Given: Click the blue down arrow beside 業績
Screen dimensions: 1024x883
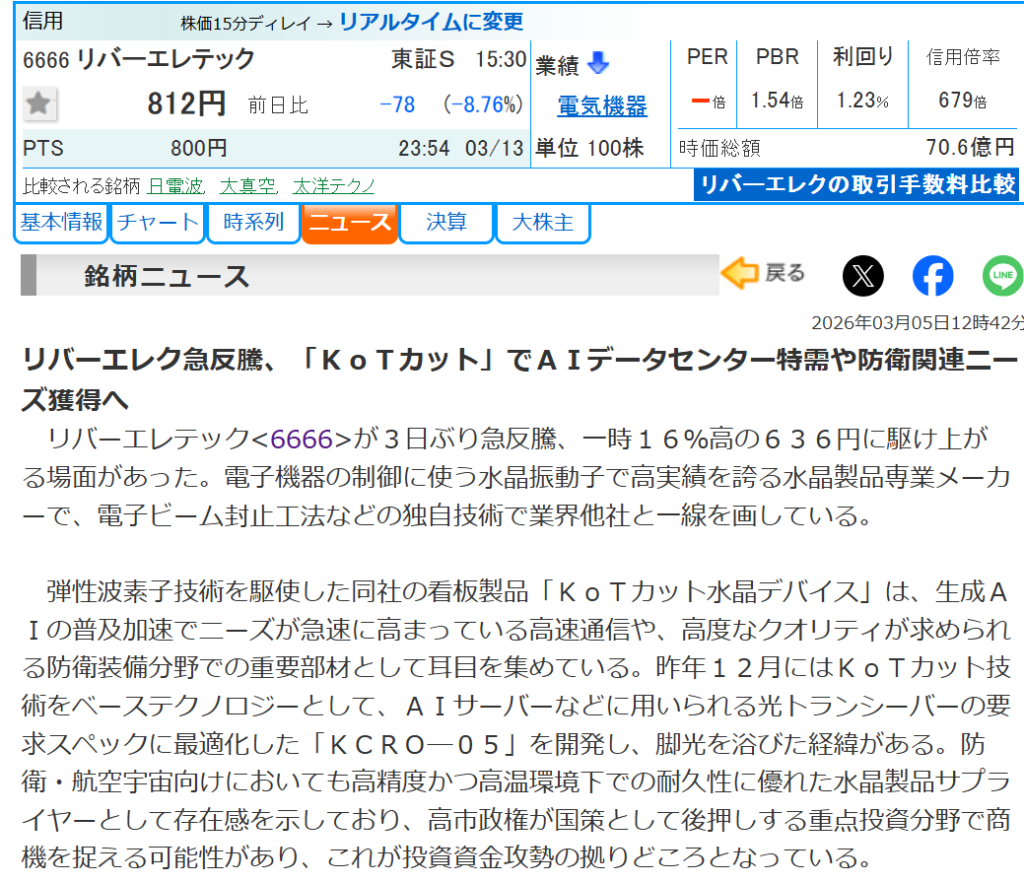Looking at the screenshot, I should pos(598,64).
